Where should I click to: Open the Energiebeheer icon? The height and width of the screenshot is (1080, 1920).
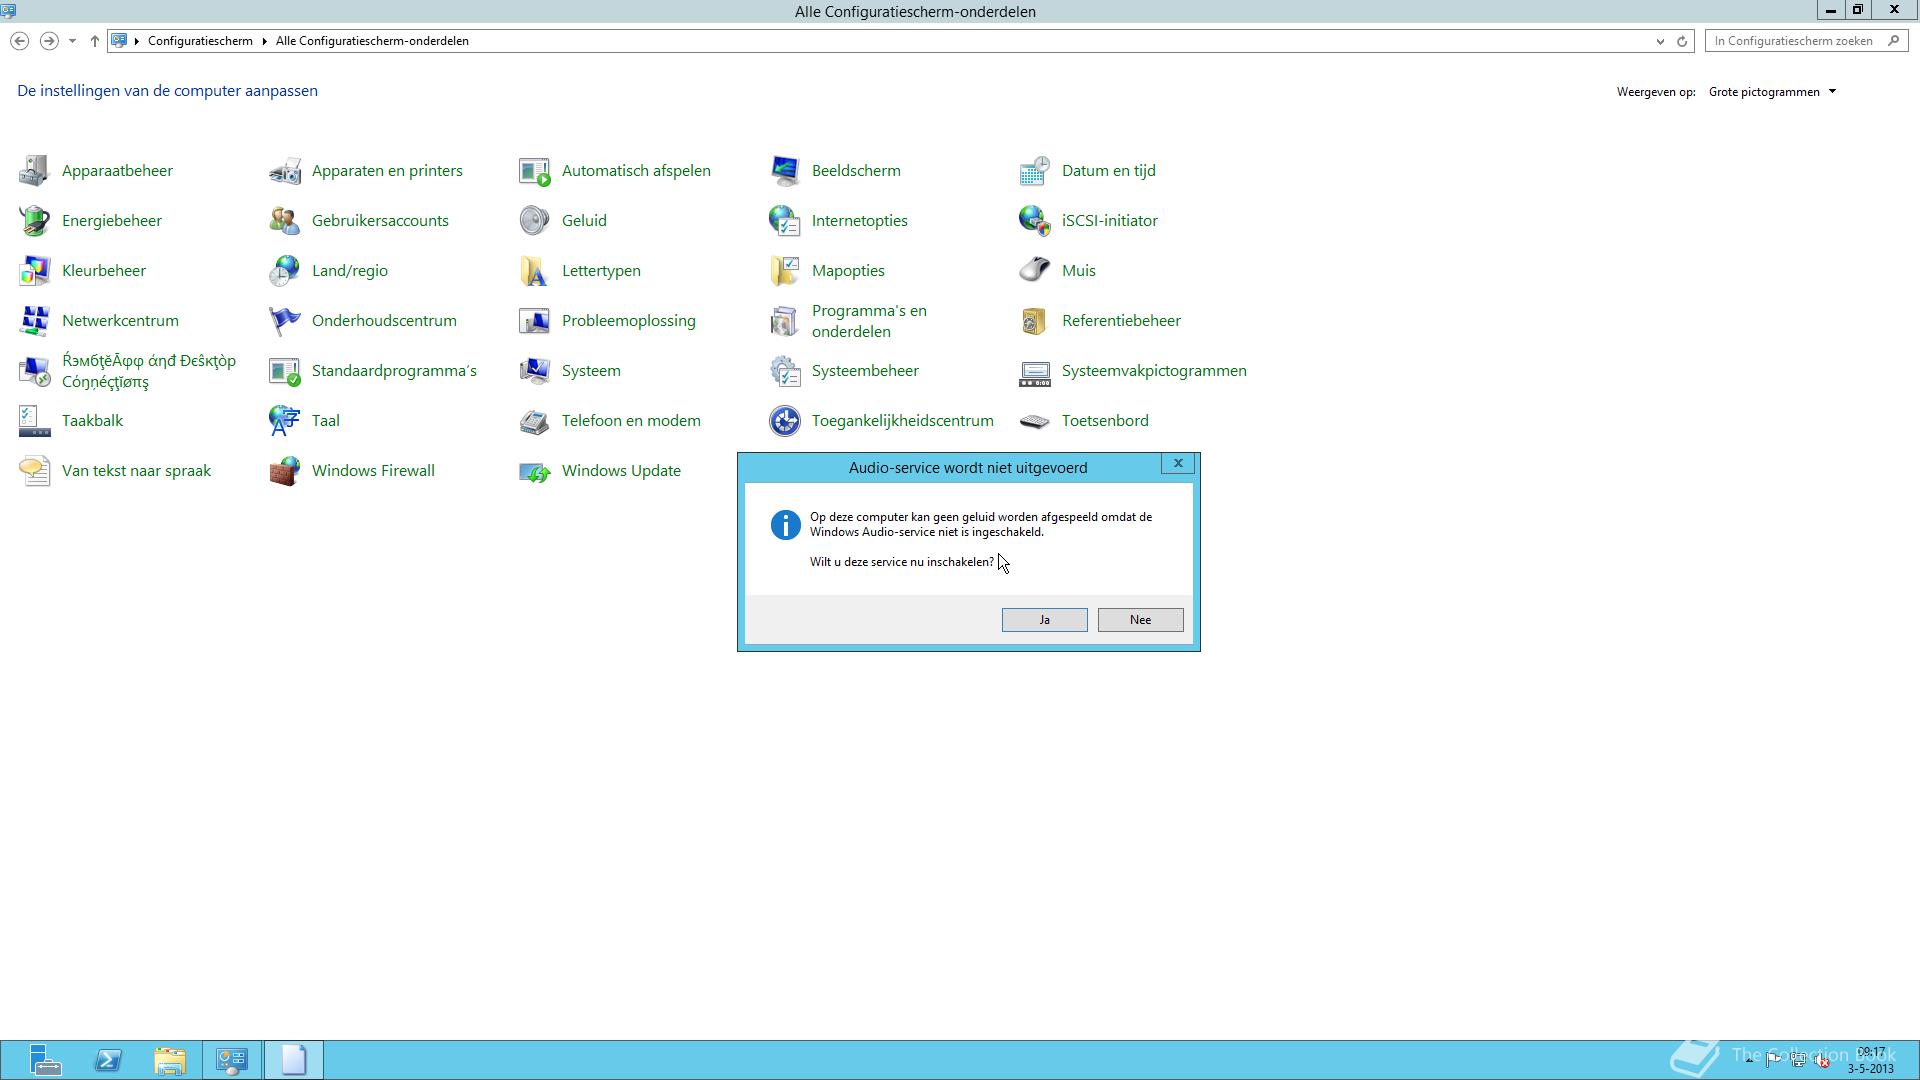[x=34, y=221]
